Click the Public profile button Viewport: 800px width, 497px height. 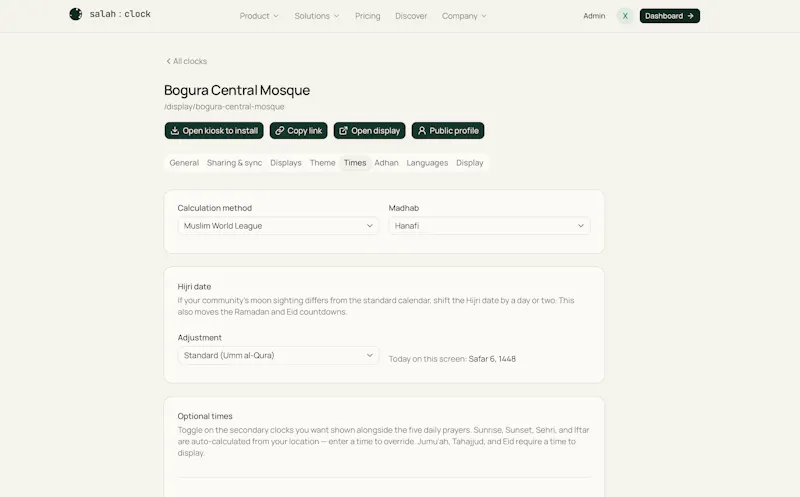click(x=448, y=131)
